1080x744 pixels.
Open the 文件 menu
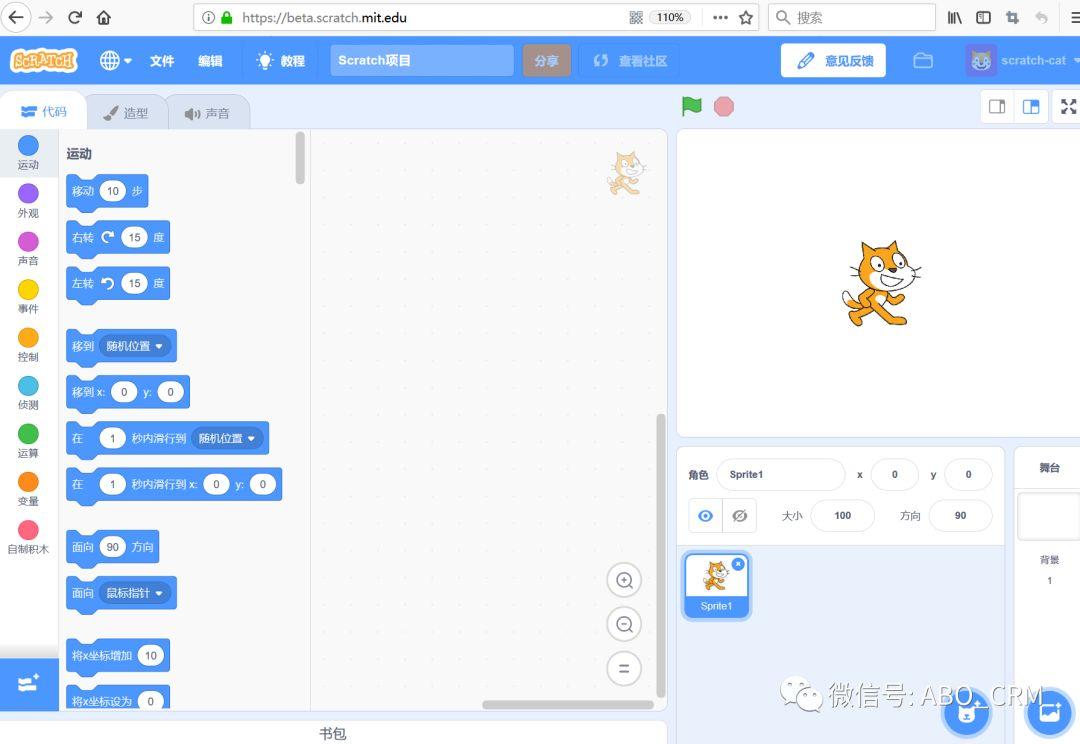click(162, 61)
